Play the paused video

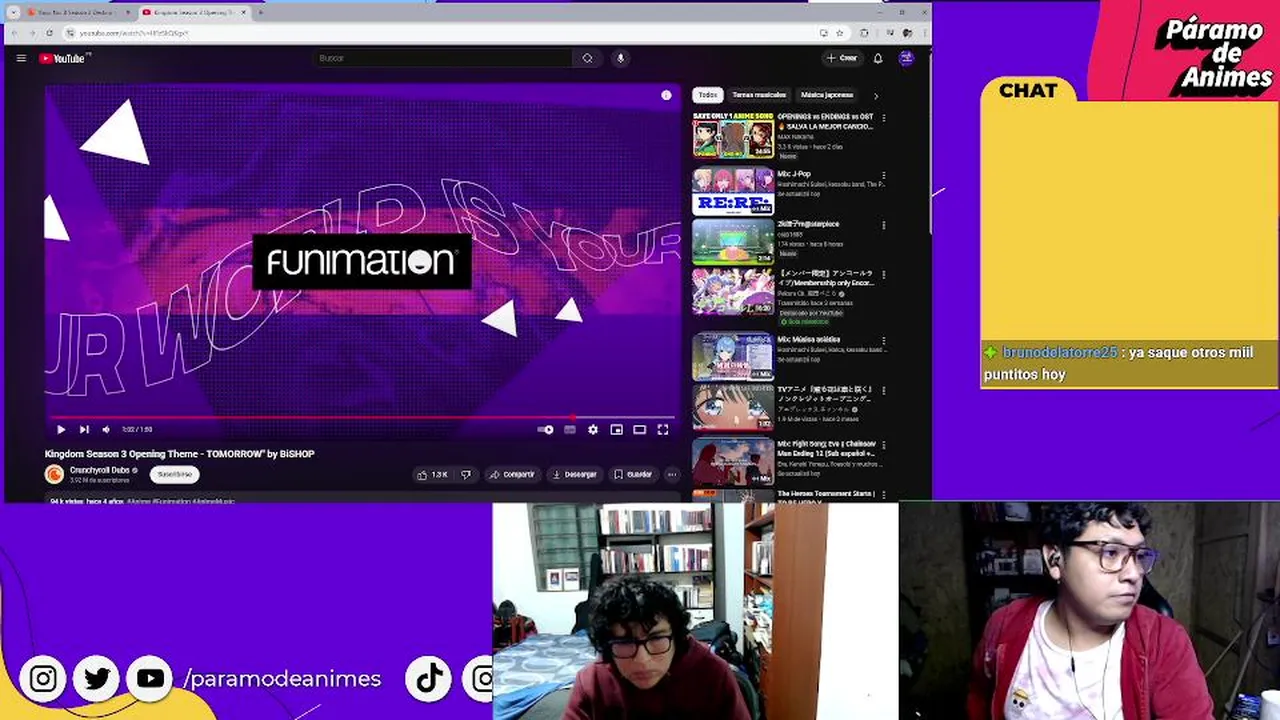[x=61, y=429]
